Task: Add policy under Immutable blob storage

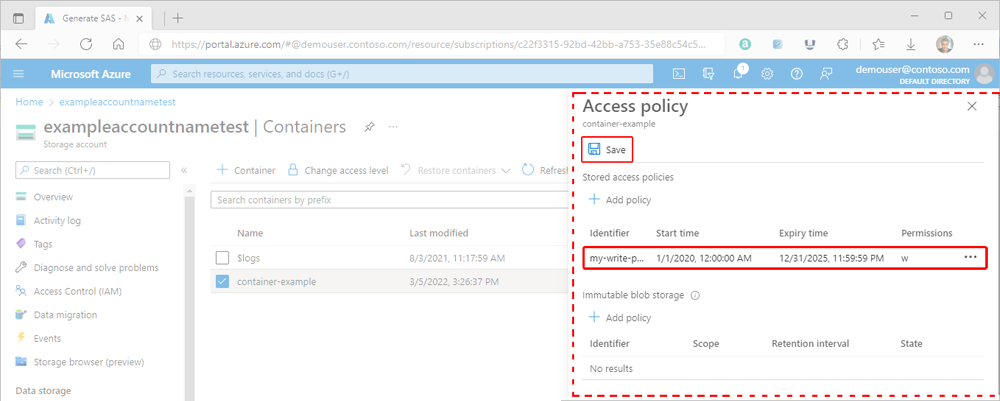Action: pos(619,317)
